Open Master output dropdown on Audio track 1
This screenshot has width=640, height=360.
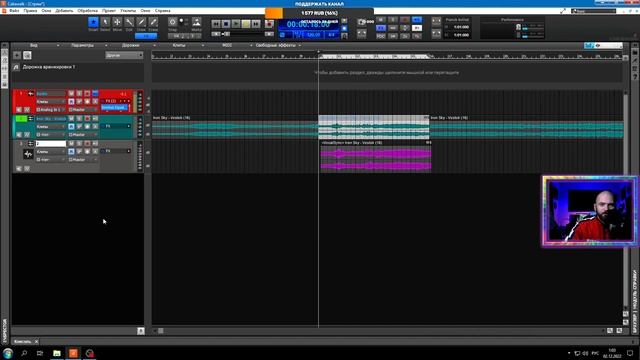[83, 110]
